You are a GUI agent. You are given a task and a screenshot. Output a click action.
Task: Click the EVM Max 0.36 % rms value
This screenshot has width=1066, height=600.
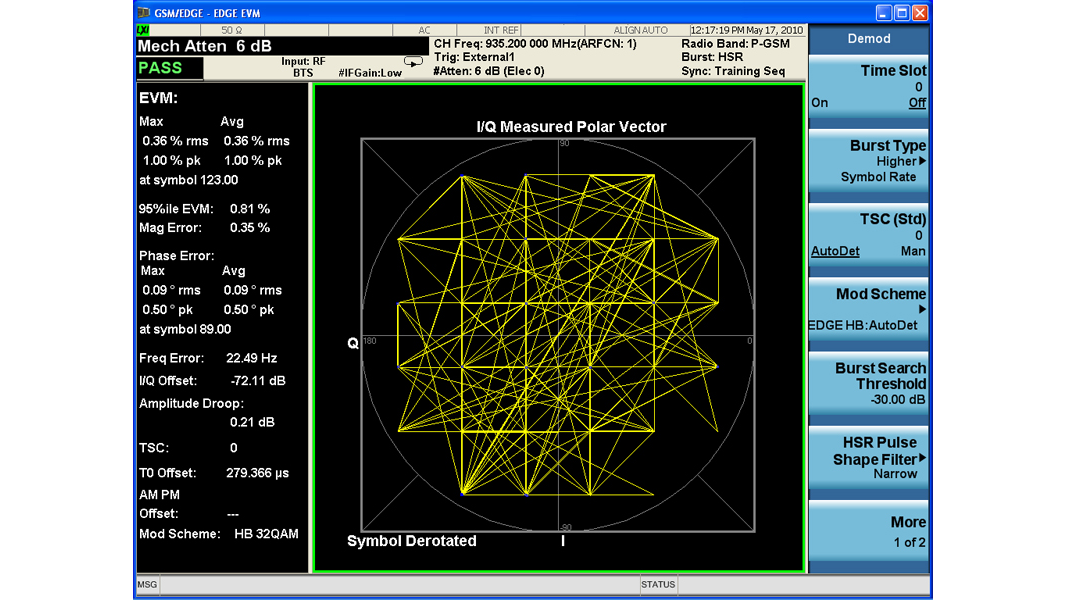175,141
